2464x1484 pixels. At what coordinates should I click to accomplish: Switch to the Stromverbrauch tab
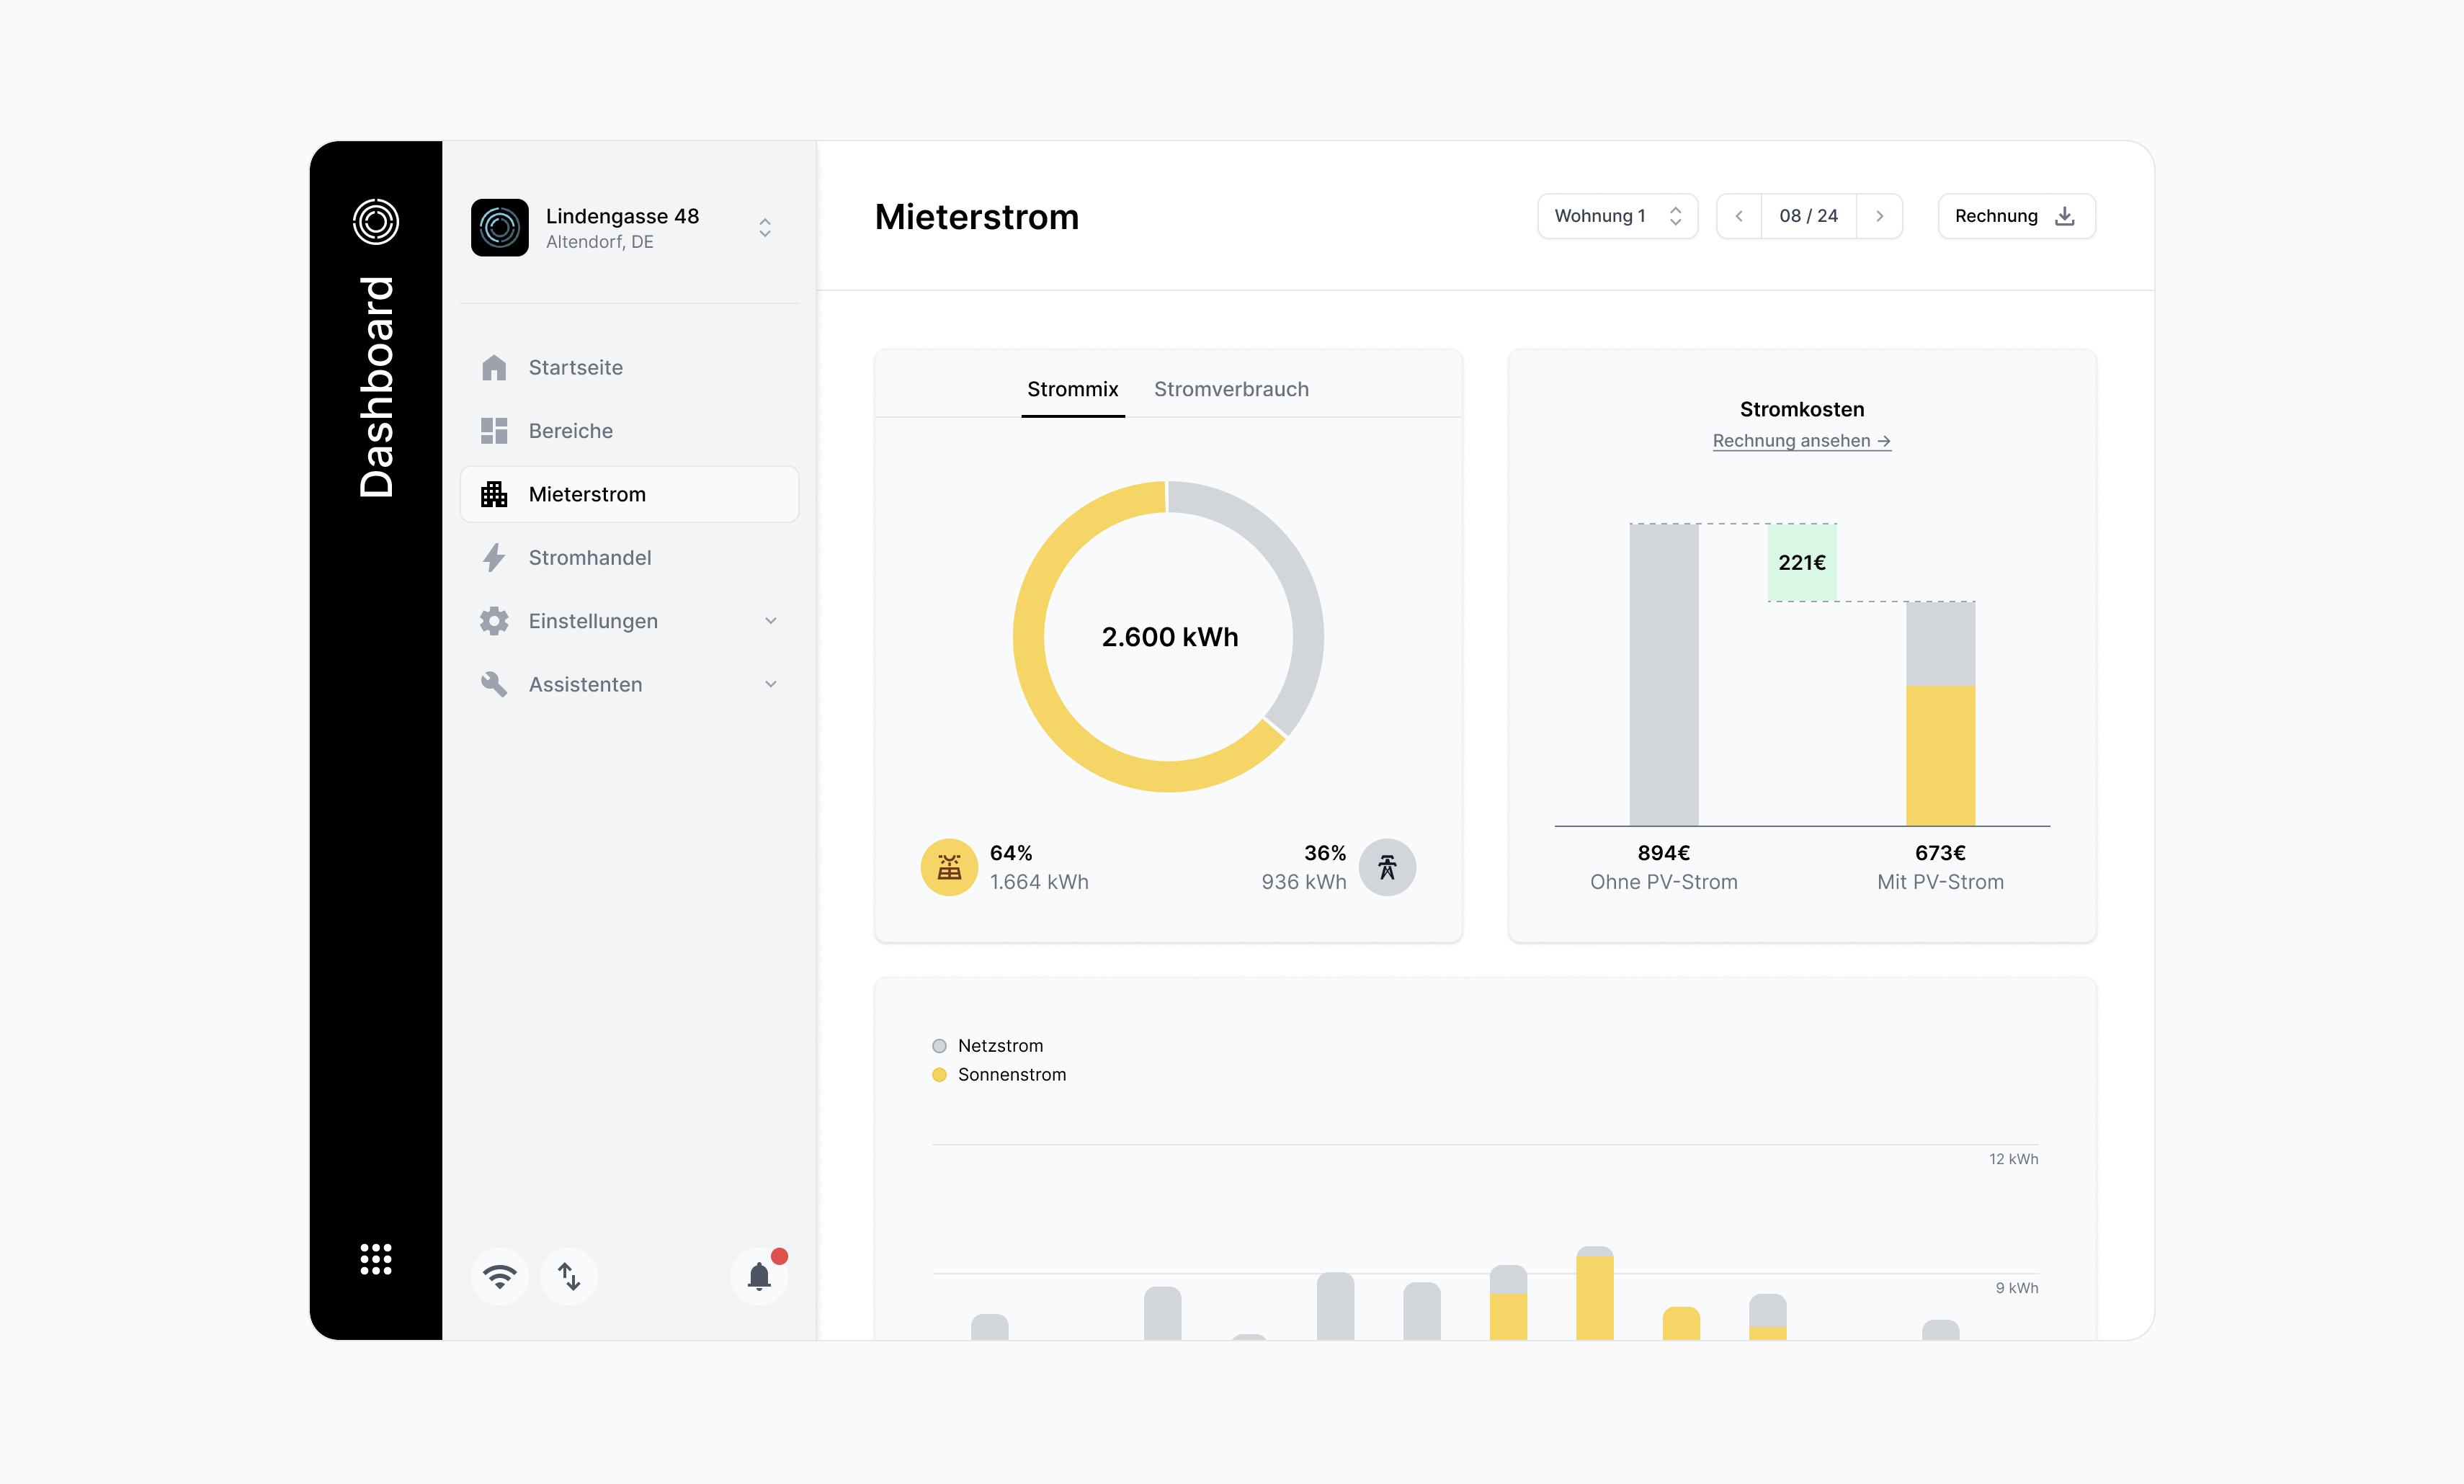click(1231, 389)
